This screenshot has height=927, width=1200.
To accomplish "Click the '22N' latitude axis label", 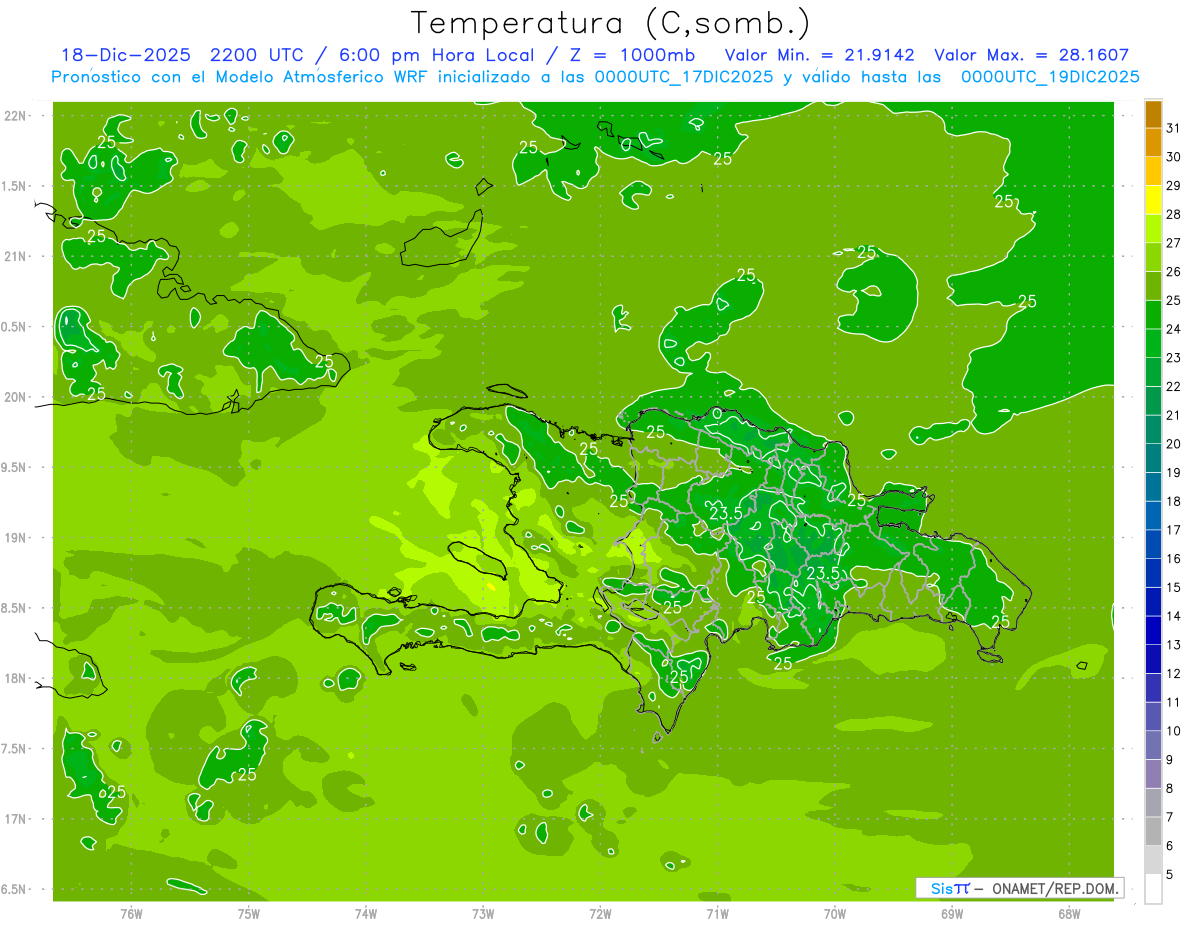I will (x=15, y=115).
